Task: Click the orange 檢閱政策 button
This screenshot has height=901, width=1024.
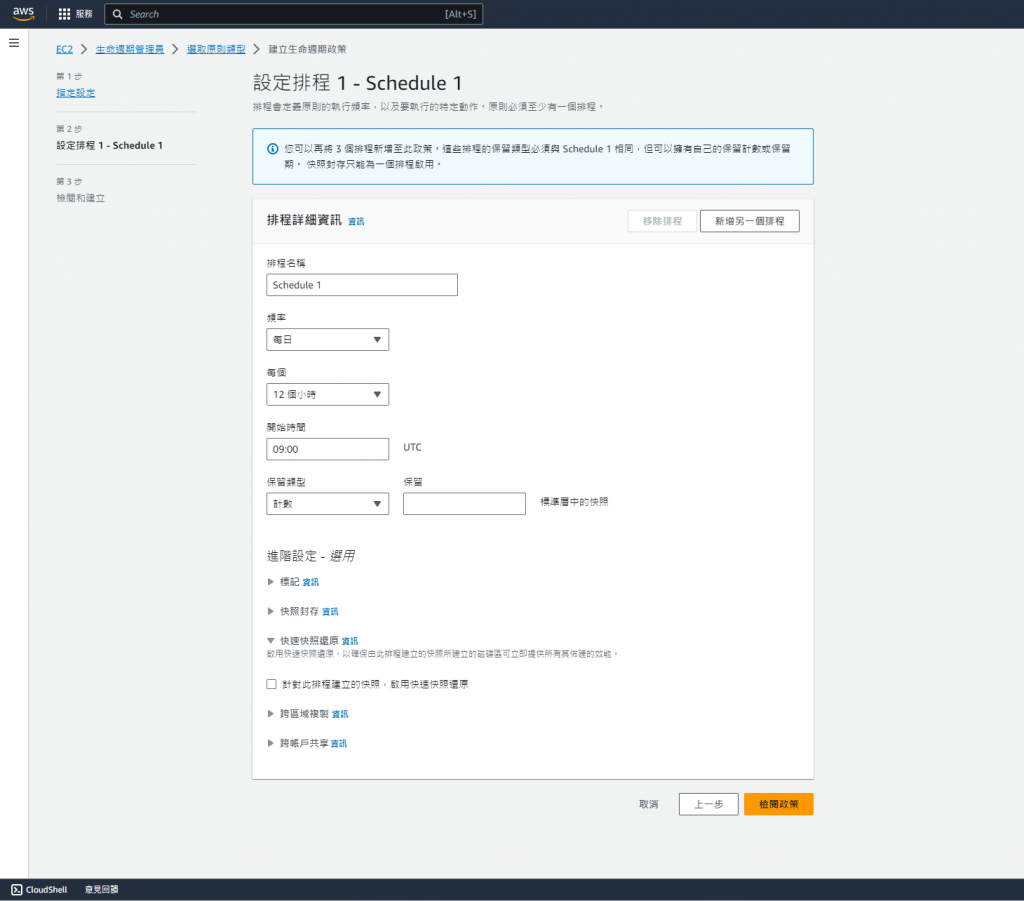Action: [778, 804]
